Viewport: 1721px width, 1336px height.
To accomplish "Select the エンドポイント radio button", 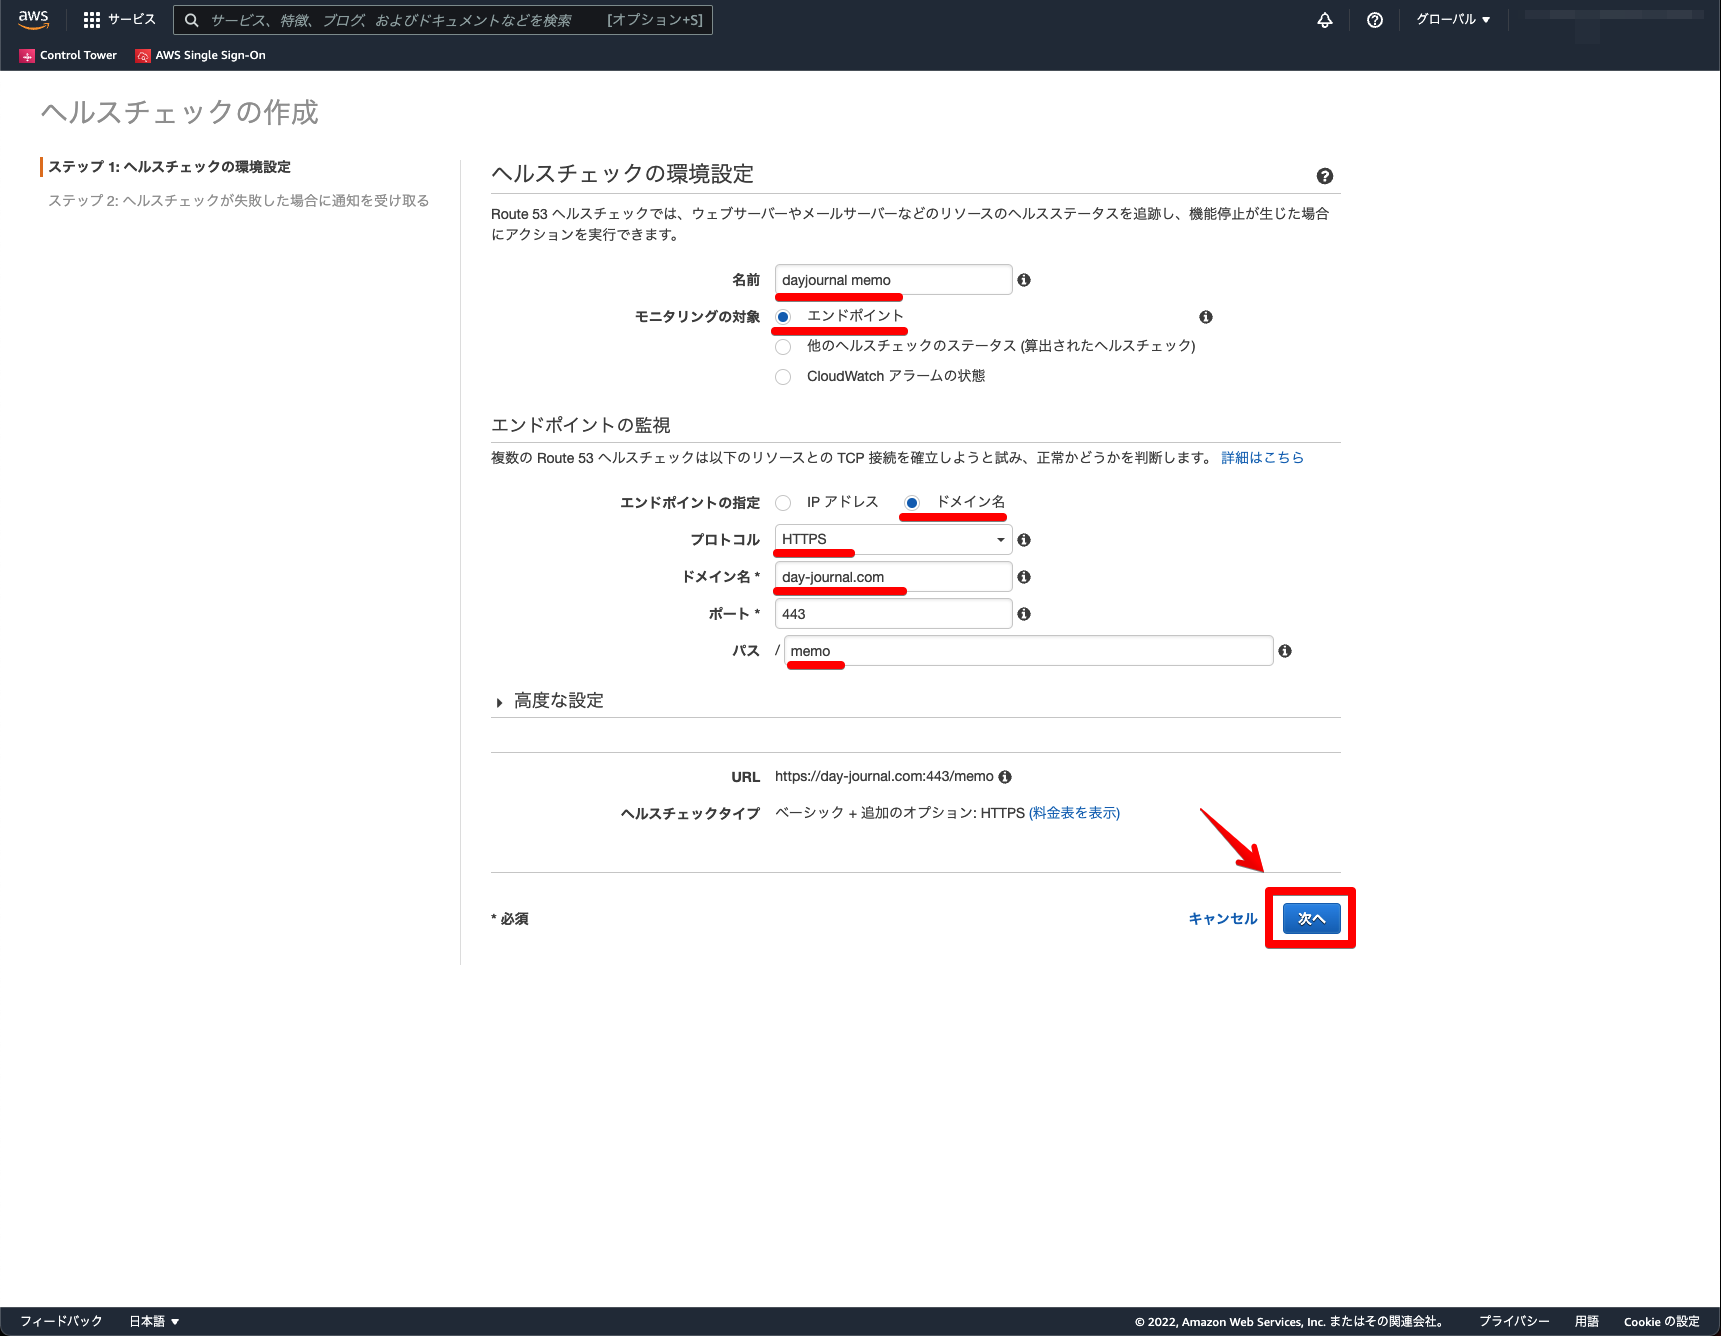I will [783, 317].
